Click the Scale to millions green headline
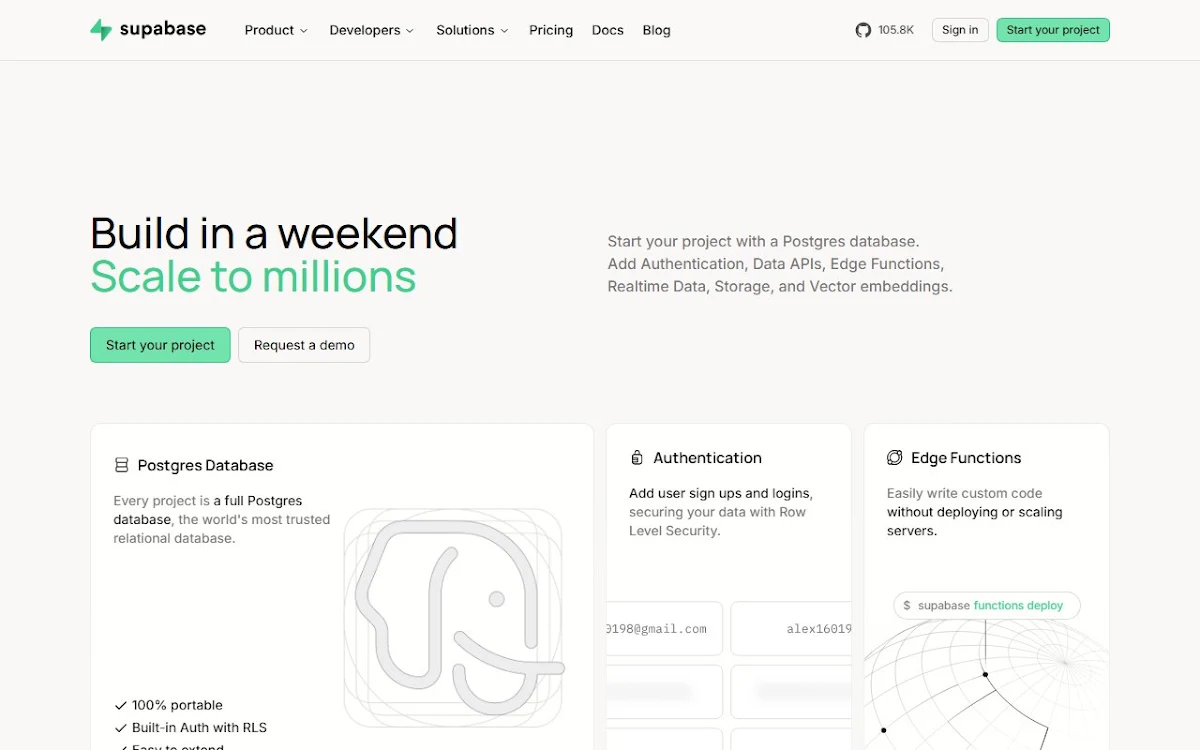The width and height of the screenshot is (1200, 750). (253, 277)
